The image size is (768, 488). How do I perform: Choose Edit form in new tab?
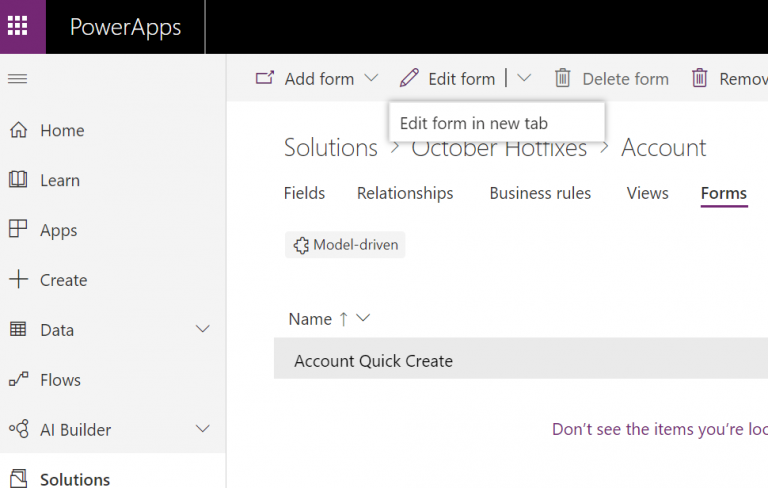point(497,122)
